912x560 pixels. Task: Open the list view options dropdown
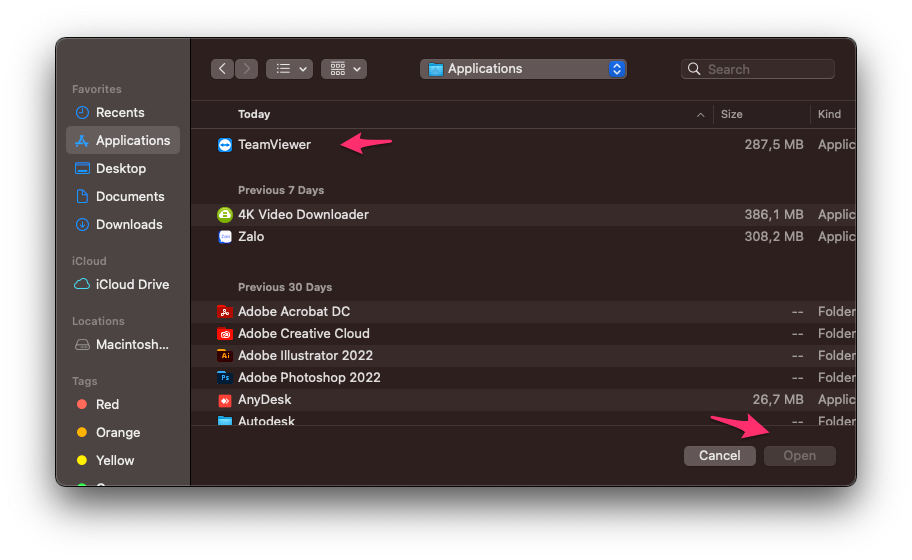tap(290, 69)
